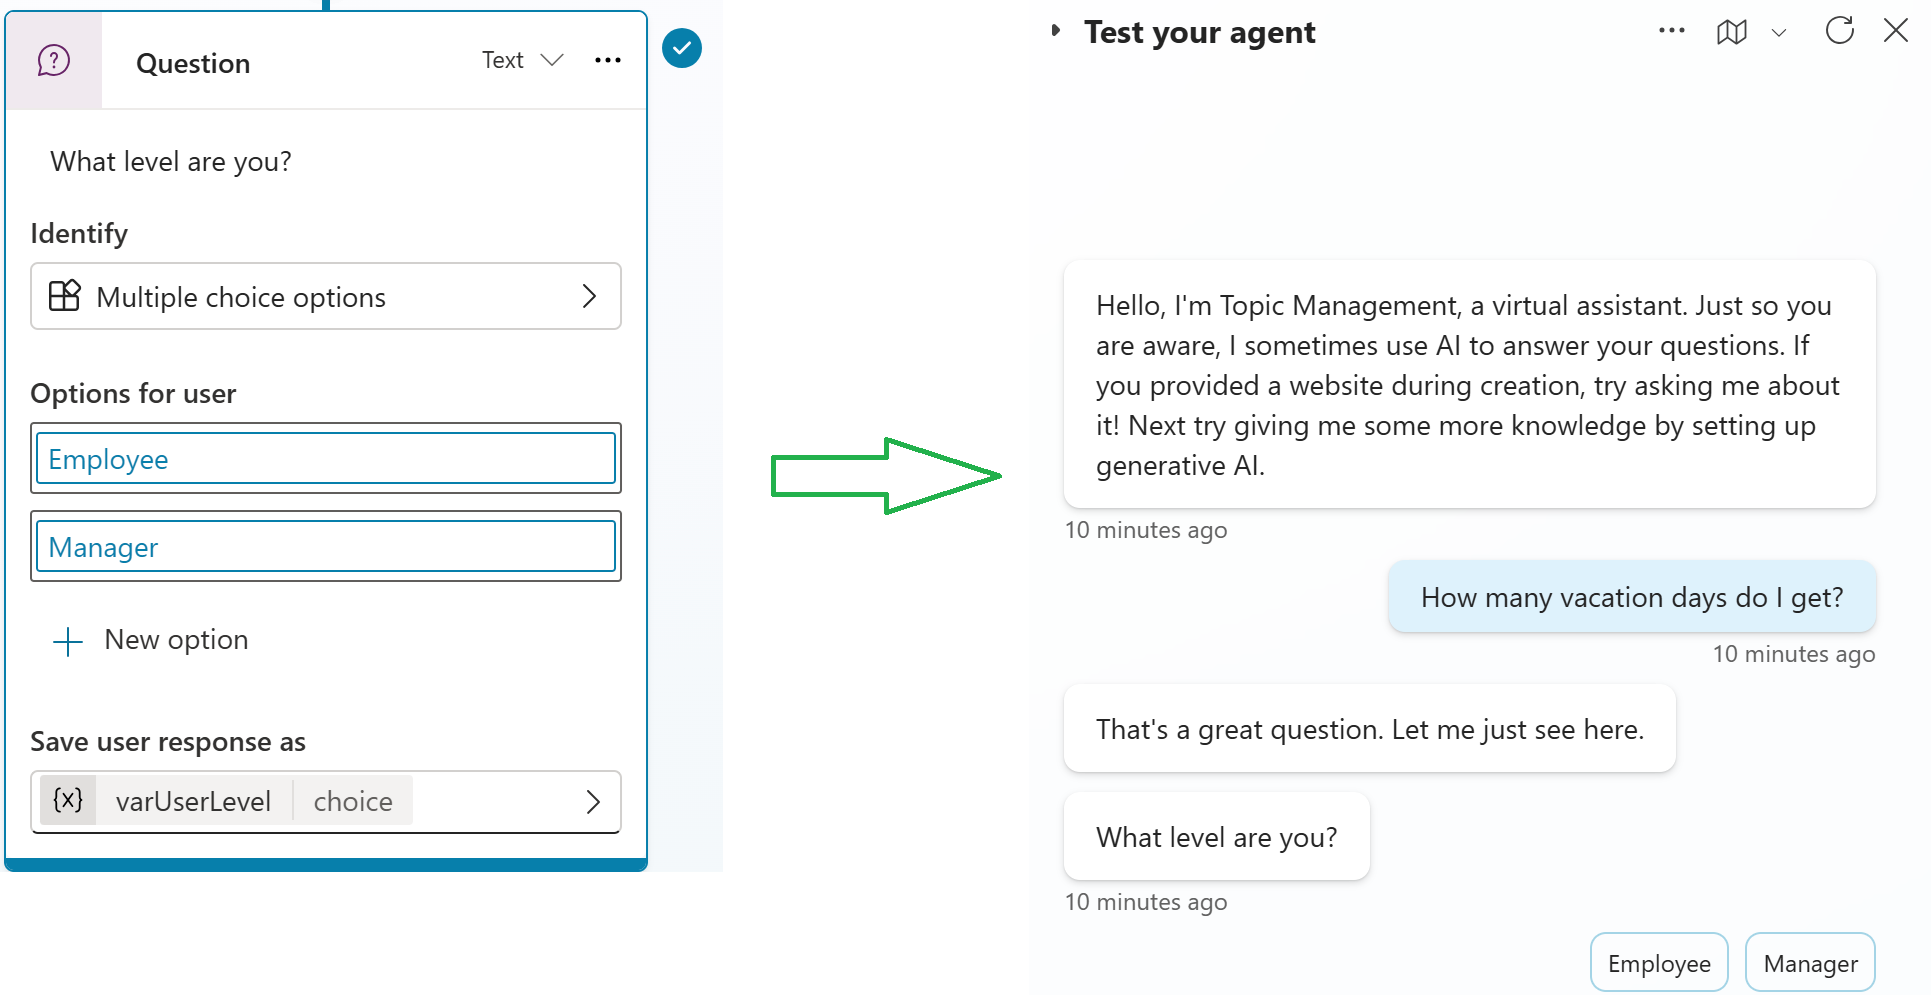Expand the chevron next to map icon
The width and height of the screenshot is (1931, 996).
click(1778, 33)
